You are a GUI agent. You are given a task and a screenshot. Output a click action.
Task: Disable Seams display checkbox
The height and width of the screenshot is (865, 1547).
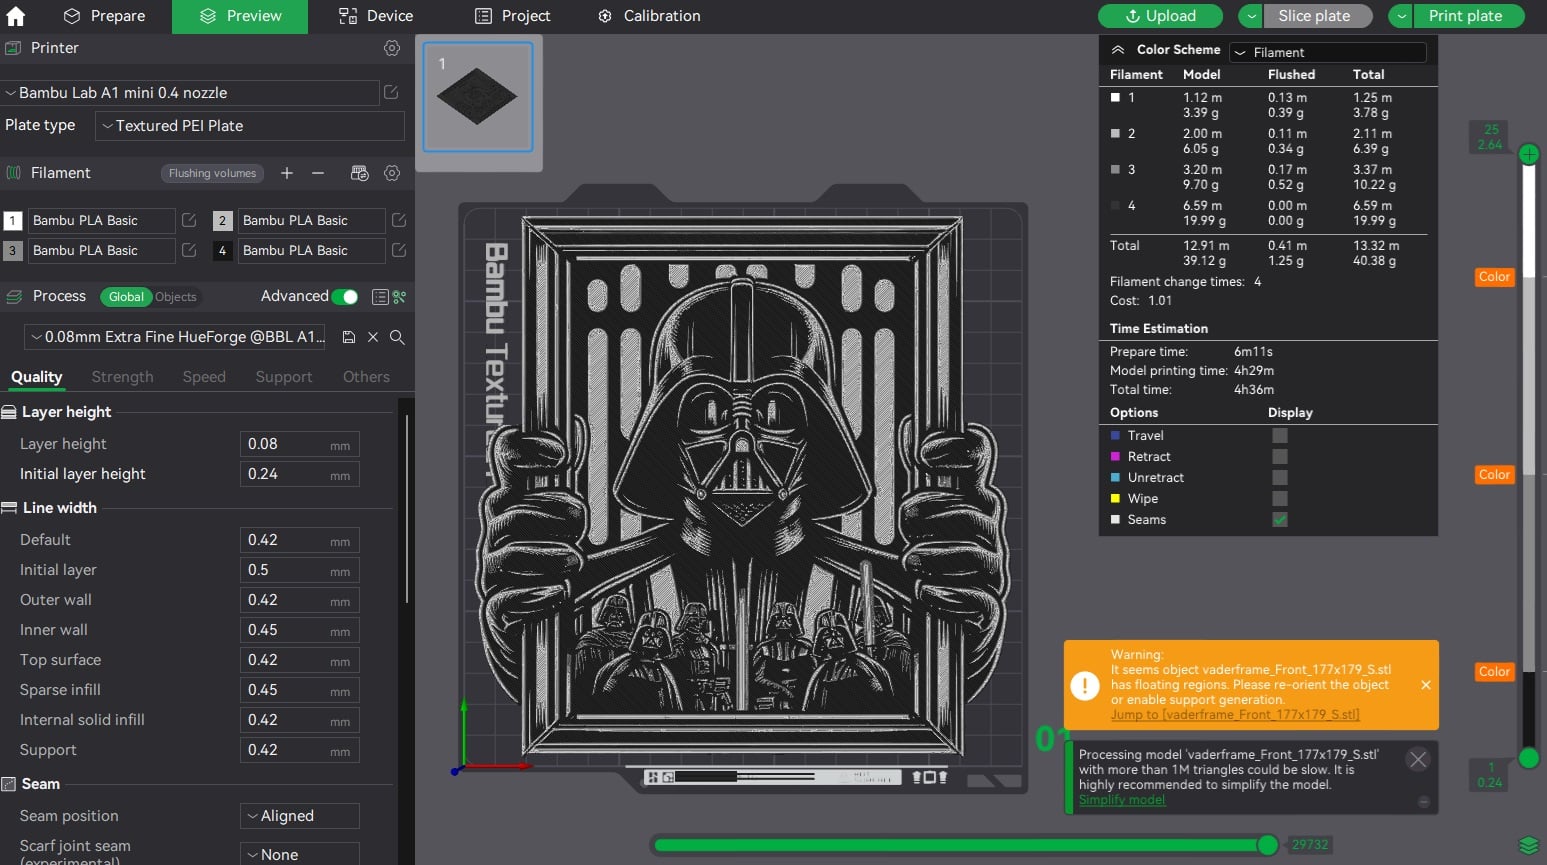[1280, 519]
